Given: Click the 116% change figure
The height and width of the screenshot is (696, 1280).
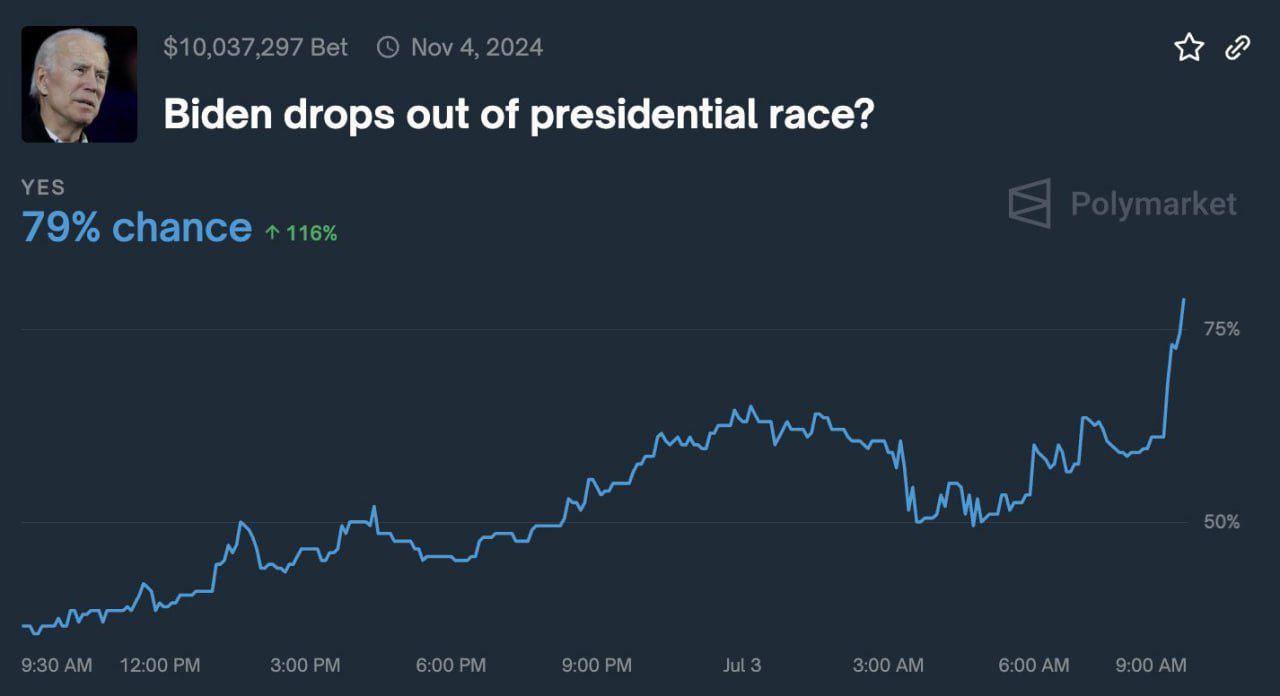Looking at the screenshot, I should pos(311,233).
